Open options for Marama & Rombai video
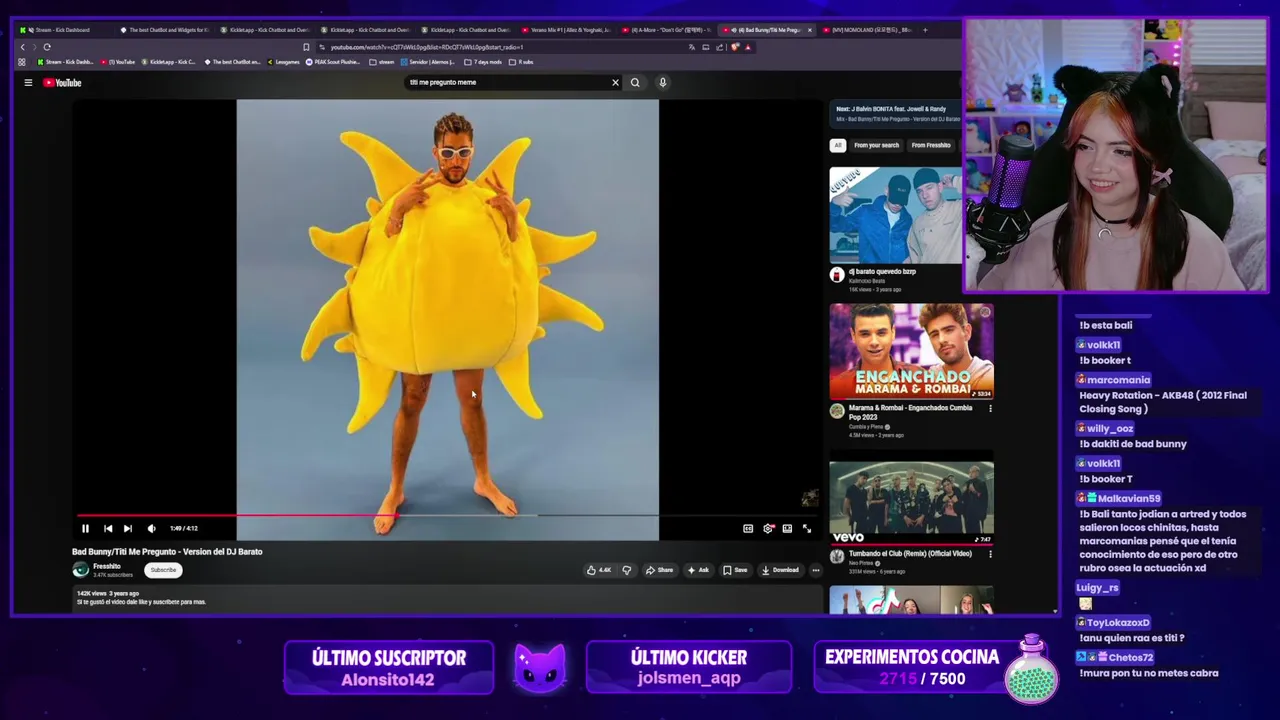The image size is (1280, 720). (x=990, y=408)
